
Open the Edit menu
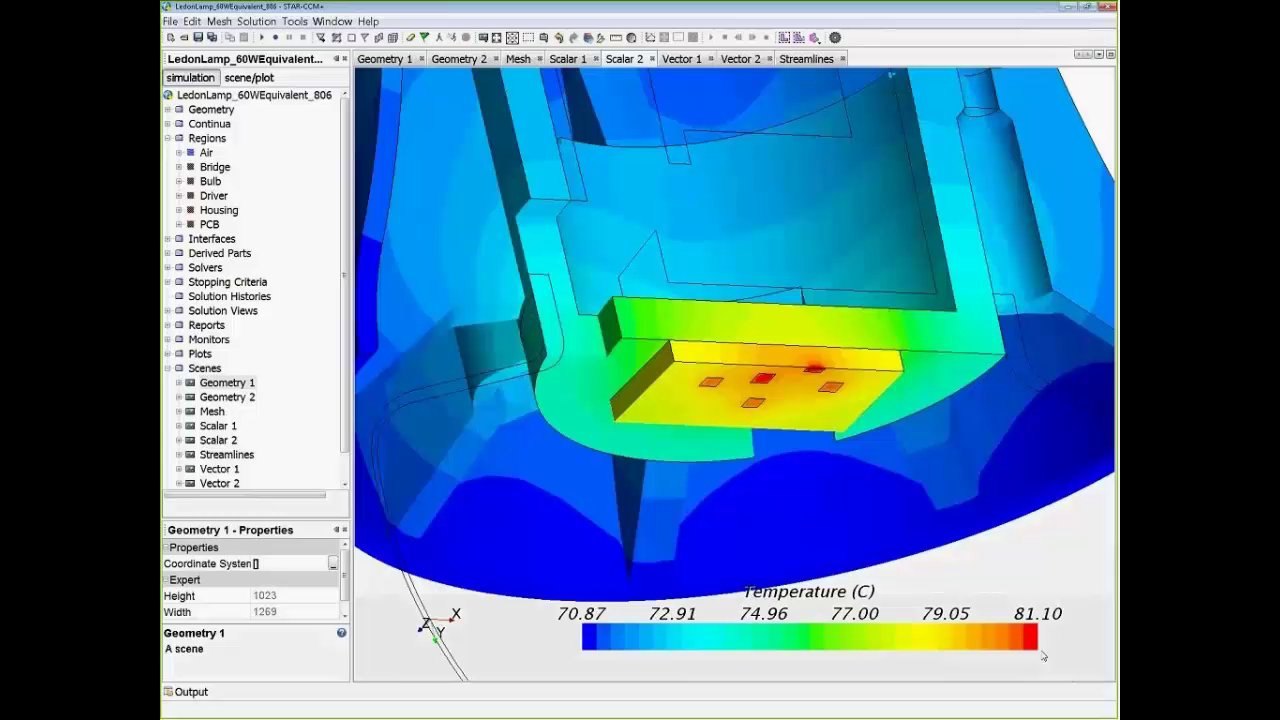coord(192,21)
